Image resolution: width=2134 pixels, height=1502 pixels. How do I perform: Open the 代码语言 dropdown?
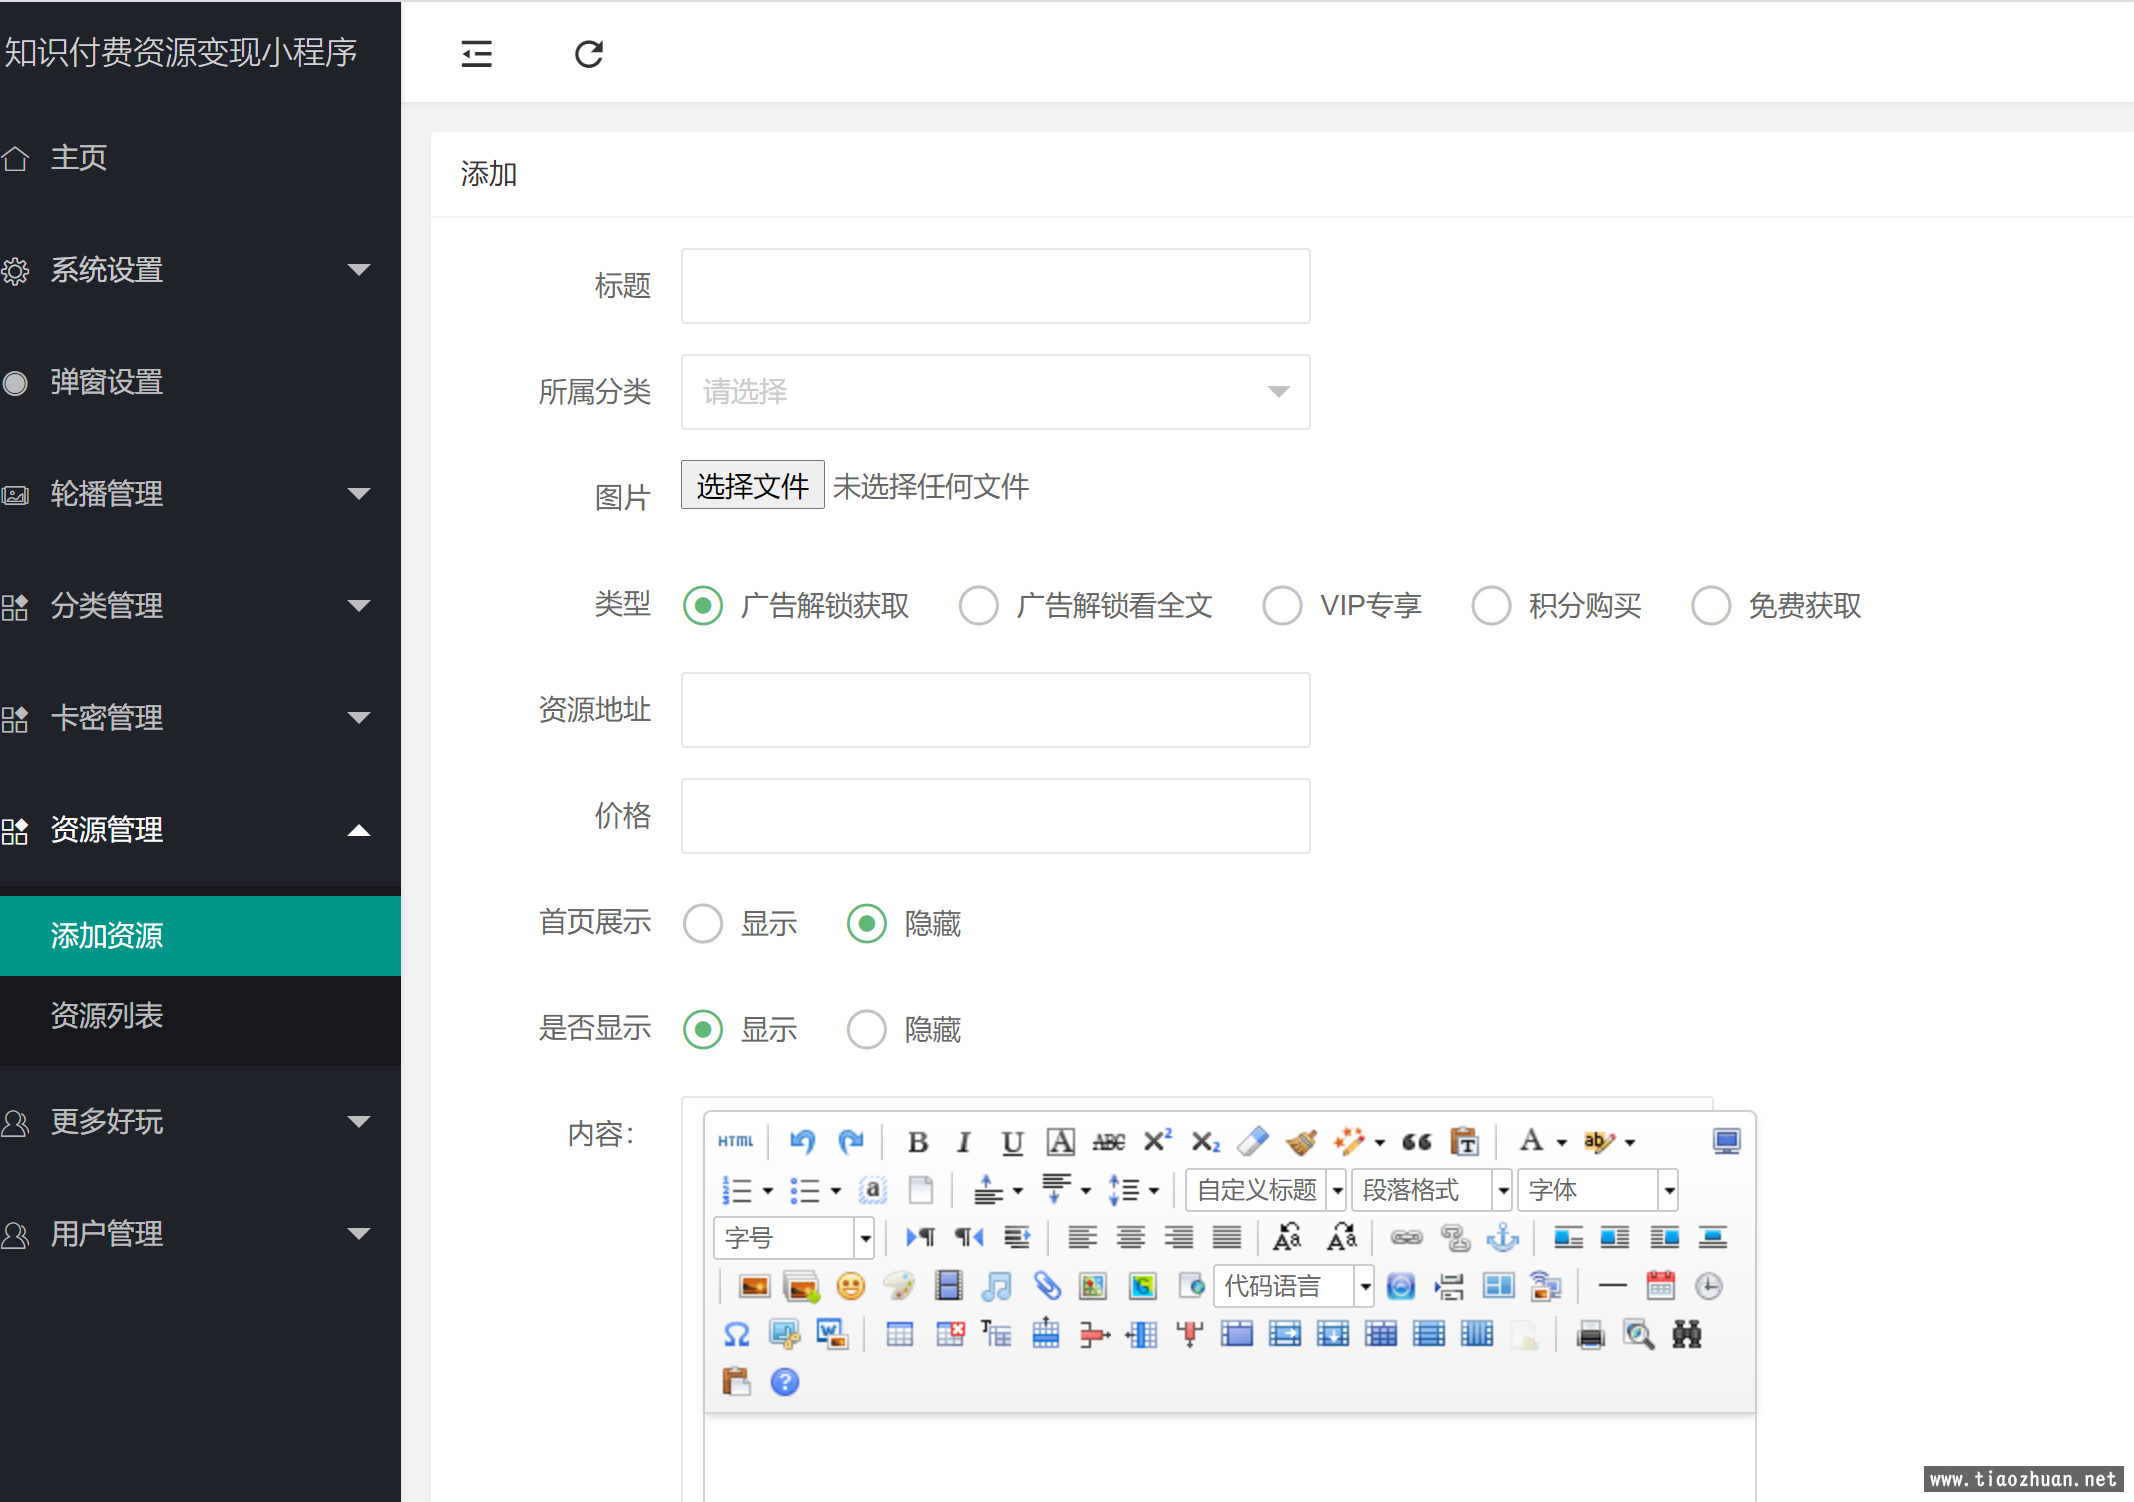coord(1294,1286)
